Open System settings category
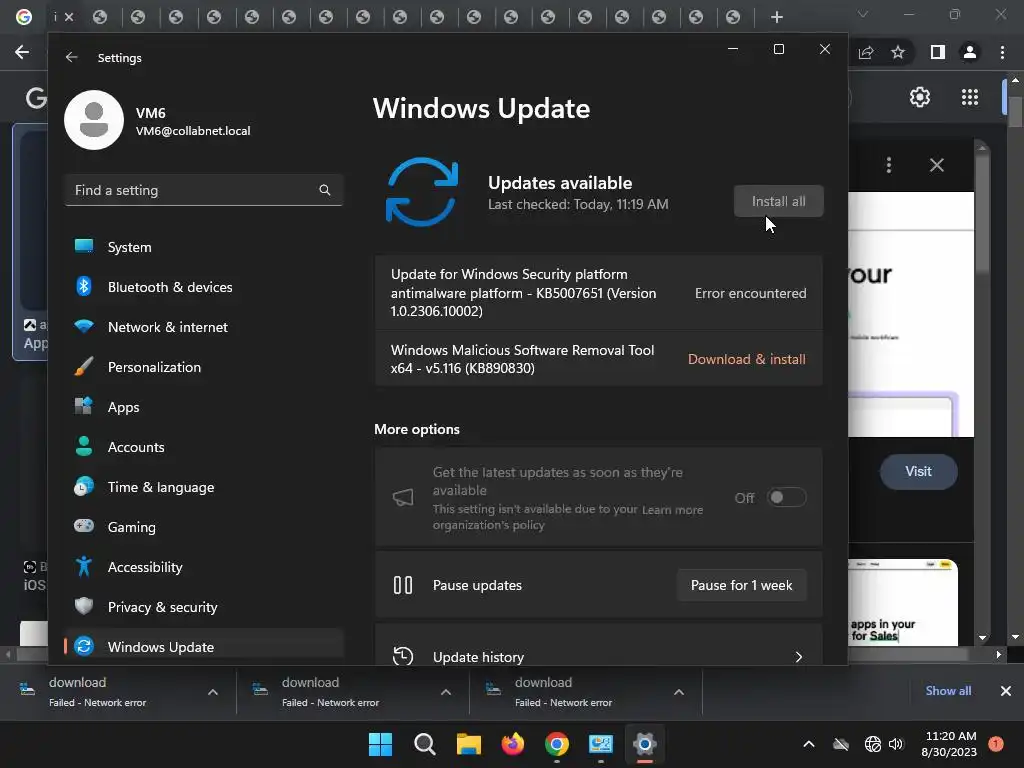 [x=204, y=247]
